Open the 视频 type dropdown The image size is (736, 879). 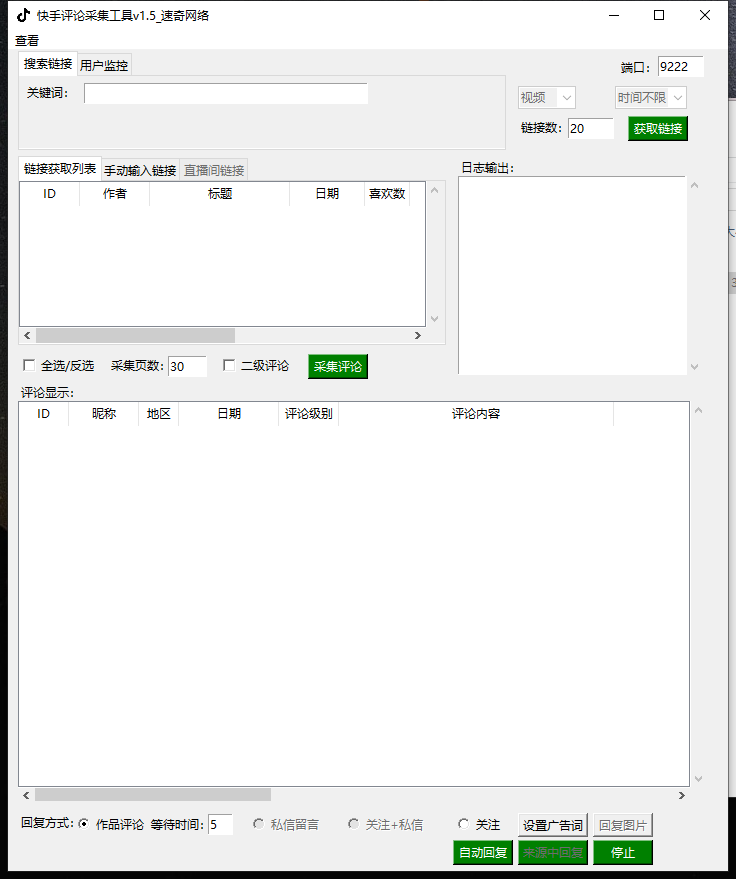pyautogui.click(x=546, y=98)
